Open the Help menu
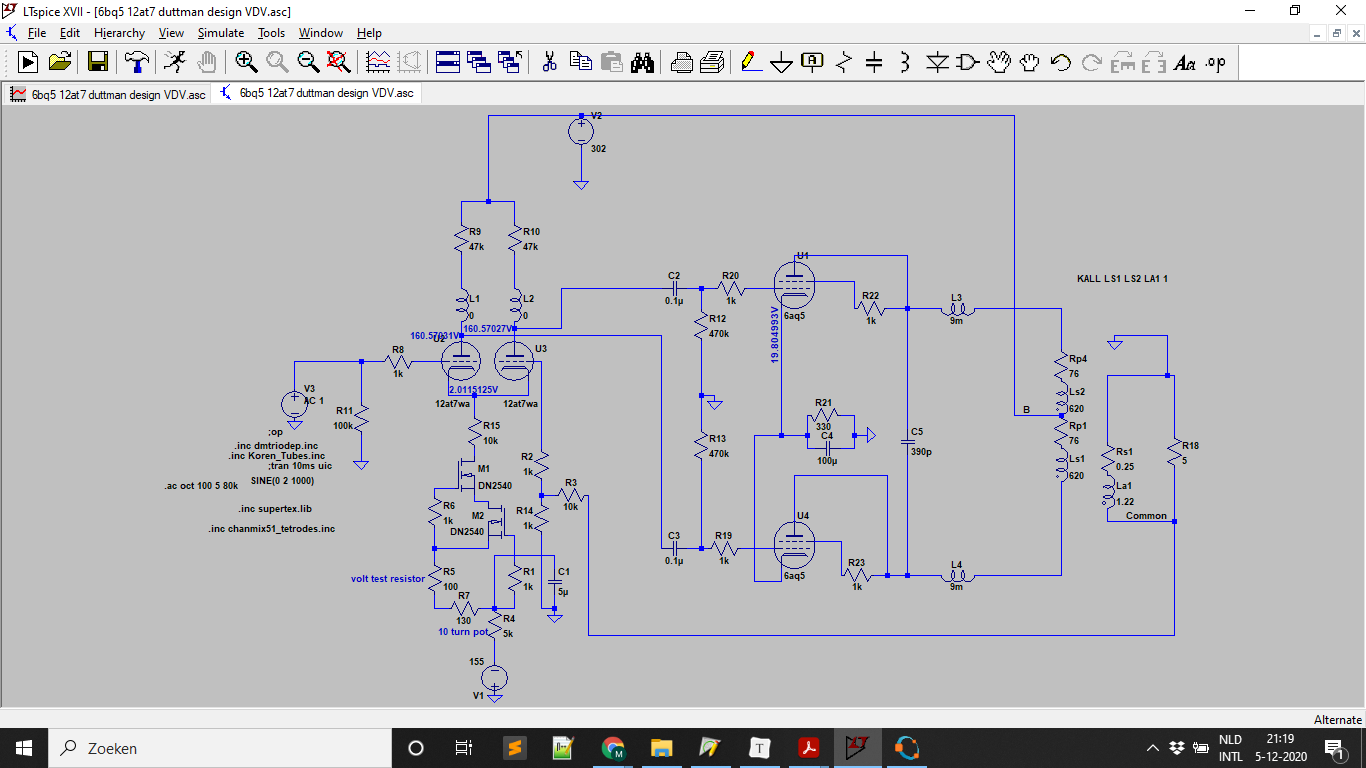This screenshot has height=768, width=1366. pos(369,33)
